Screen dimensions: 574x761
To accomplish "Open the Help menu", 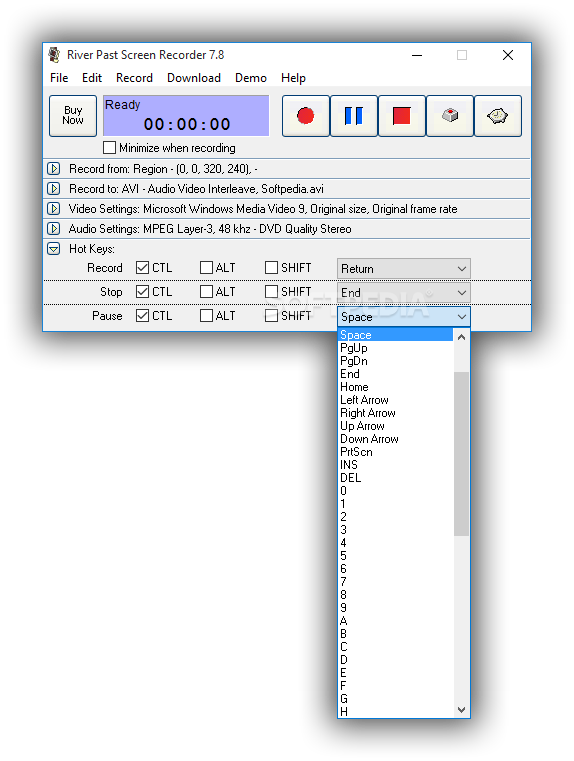I will (x=293, y=78).
